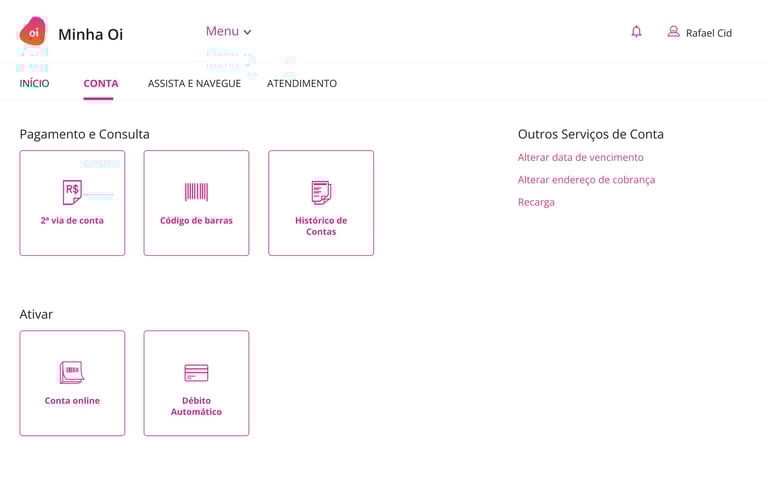Open the 2ª via de conta label
The height and width of the screenshot is (477, 768).
coord(72,220)
